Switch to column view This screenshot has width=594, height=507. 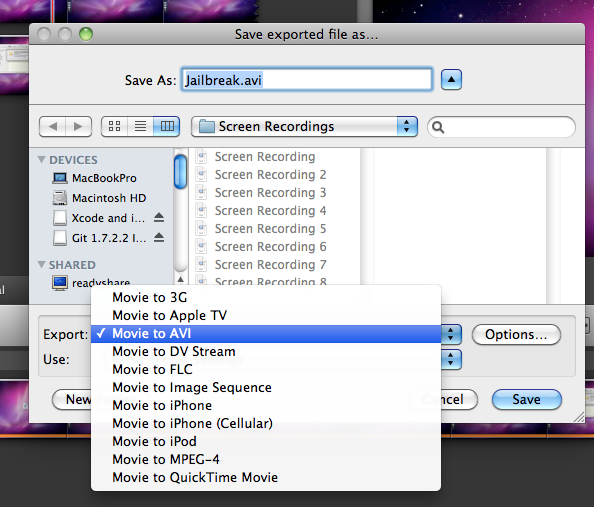click(x=167, y=126)
